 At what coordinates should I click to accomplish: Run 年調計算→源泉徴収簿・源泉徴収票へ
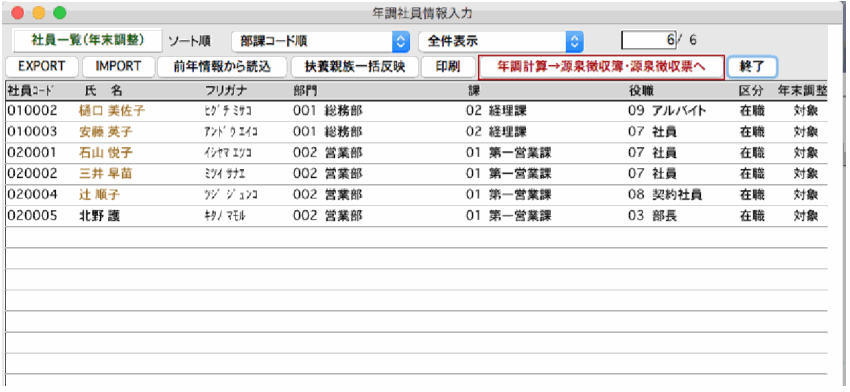click(x=601, y=67)
